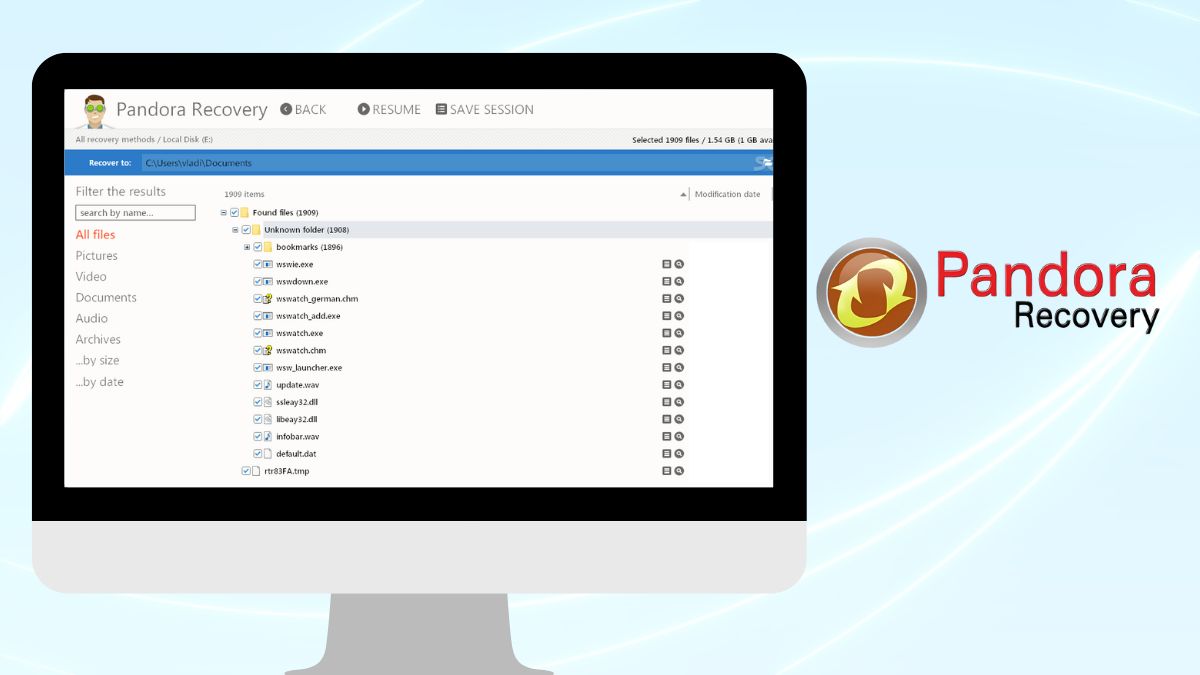
Task: Choose the ...by date filter
Action: click(x=100, y=382)
